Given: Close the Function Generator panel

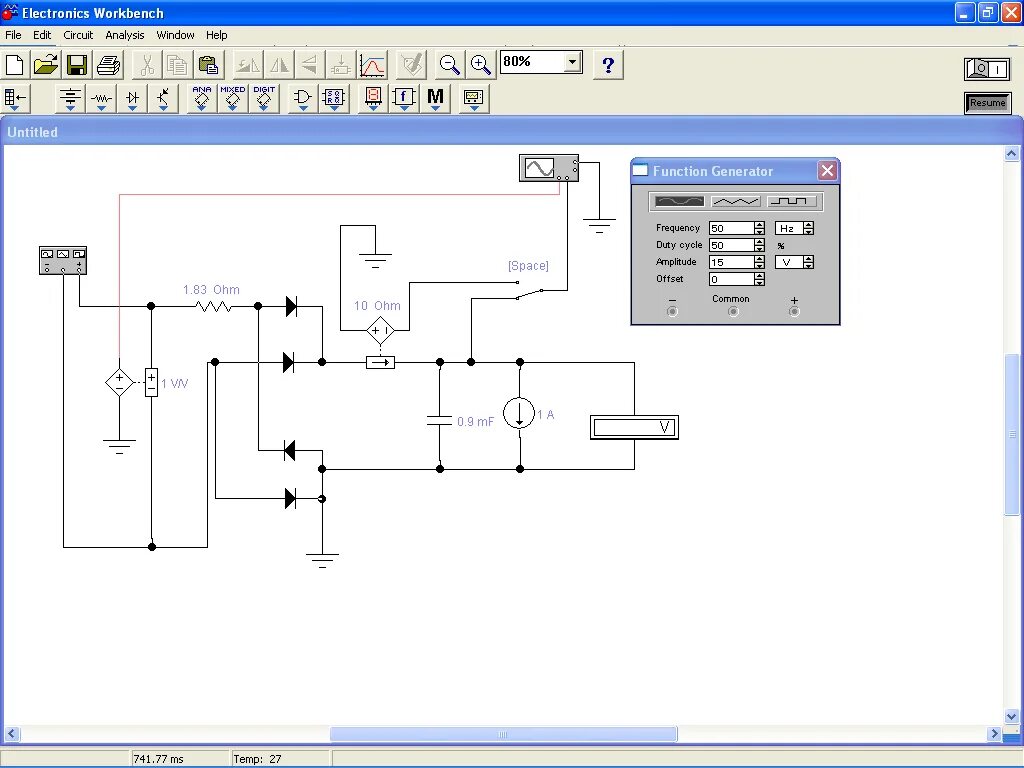Looking at the screenshot, I should (x=827, y=171).
